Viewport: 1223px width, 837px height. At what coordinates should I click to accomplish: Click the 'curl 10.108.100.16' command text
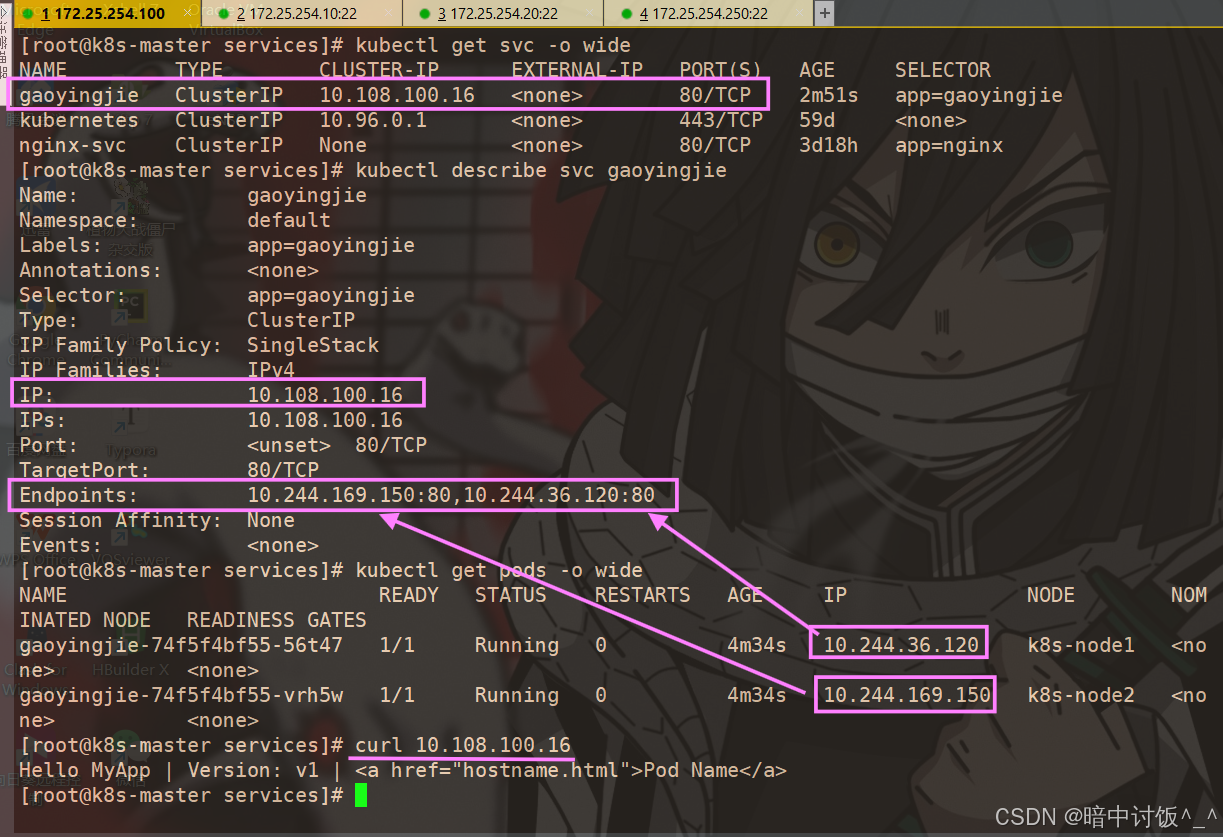(463, 745)
